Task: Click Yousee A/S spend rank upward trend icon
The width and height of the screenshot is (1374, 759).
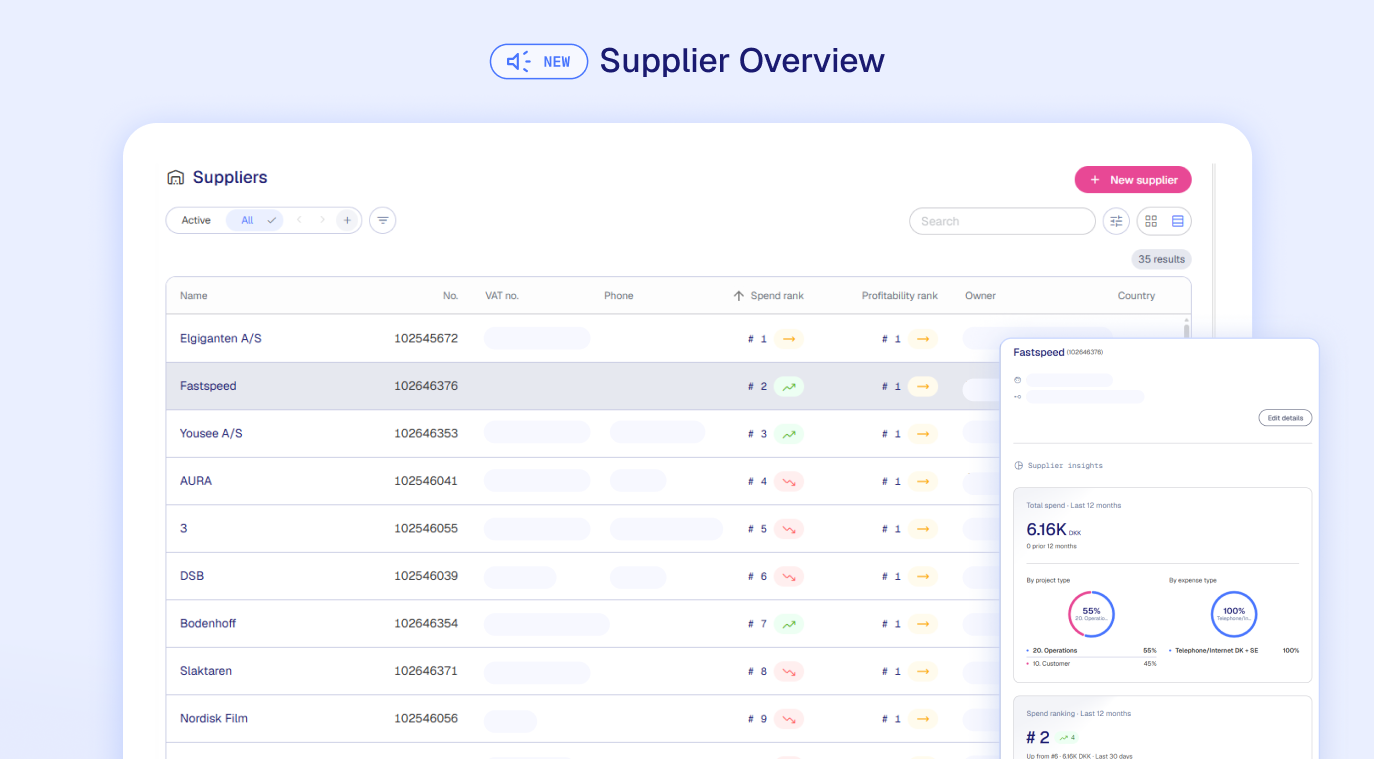Action: click(x=789, y=434)
